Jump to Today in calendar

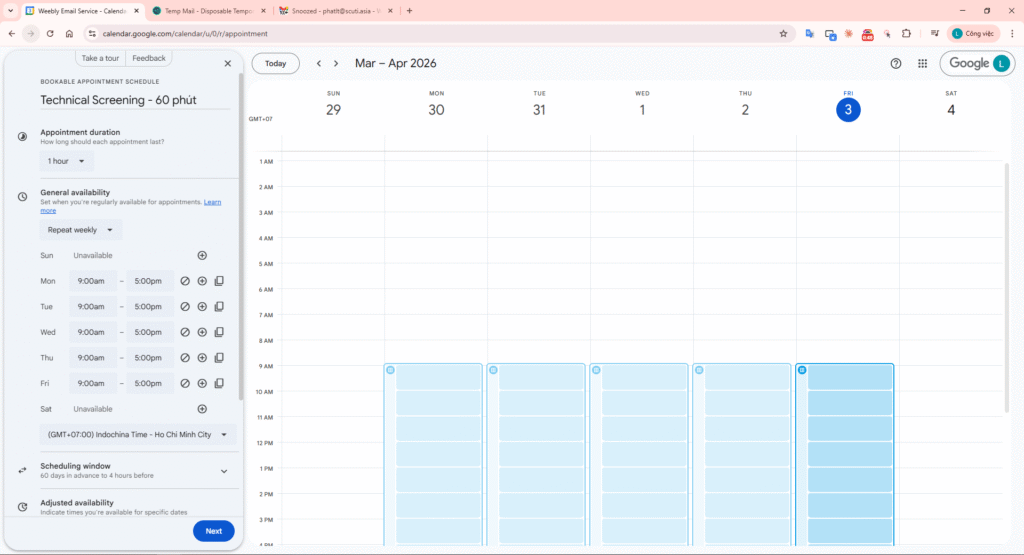pos(275,63)
